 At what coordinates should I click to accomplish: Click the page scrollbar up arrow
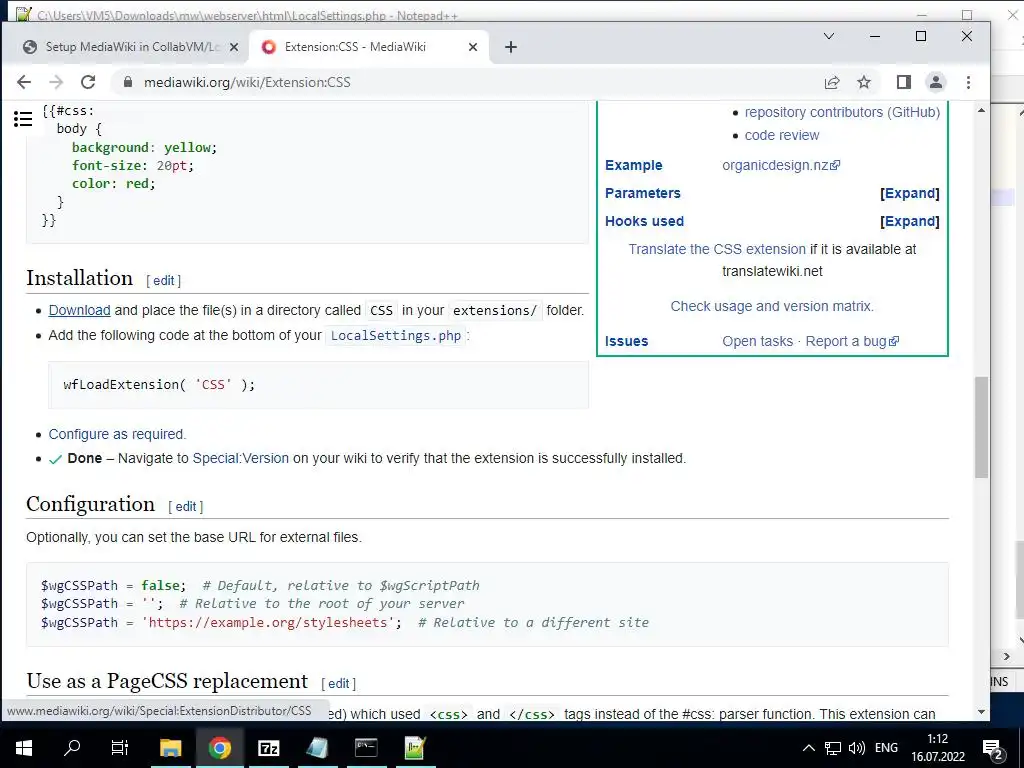[982, 110]
